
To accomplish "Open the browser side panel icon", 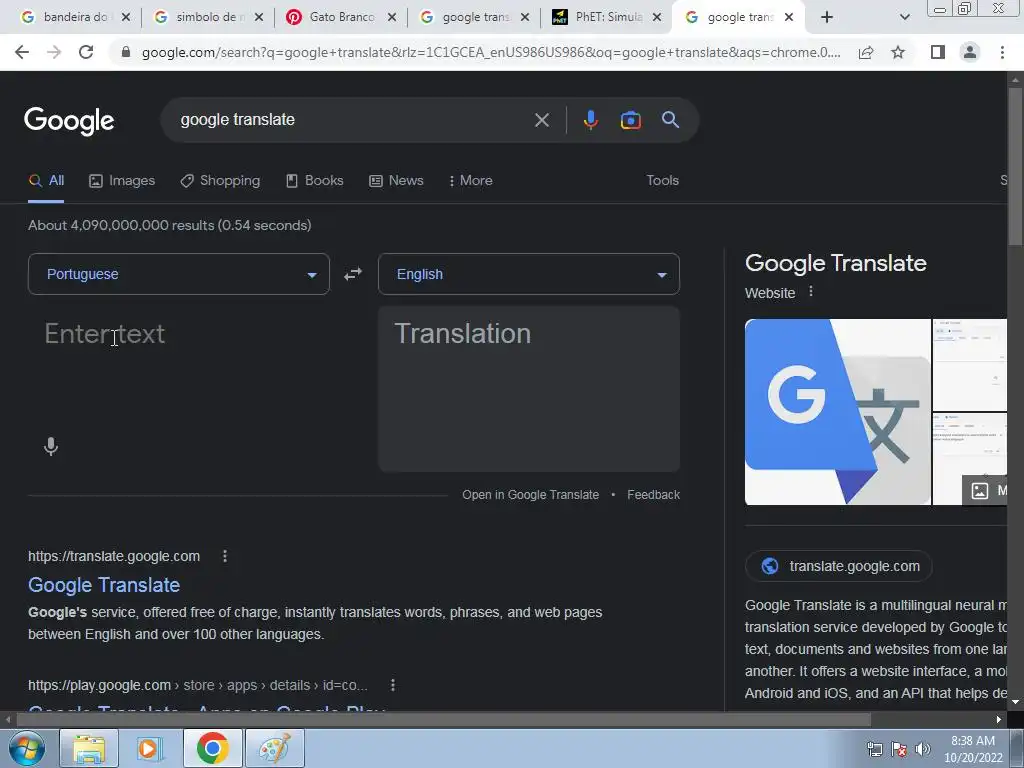I will pos(938,52).
